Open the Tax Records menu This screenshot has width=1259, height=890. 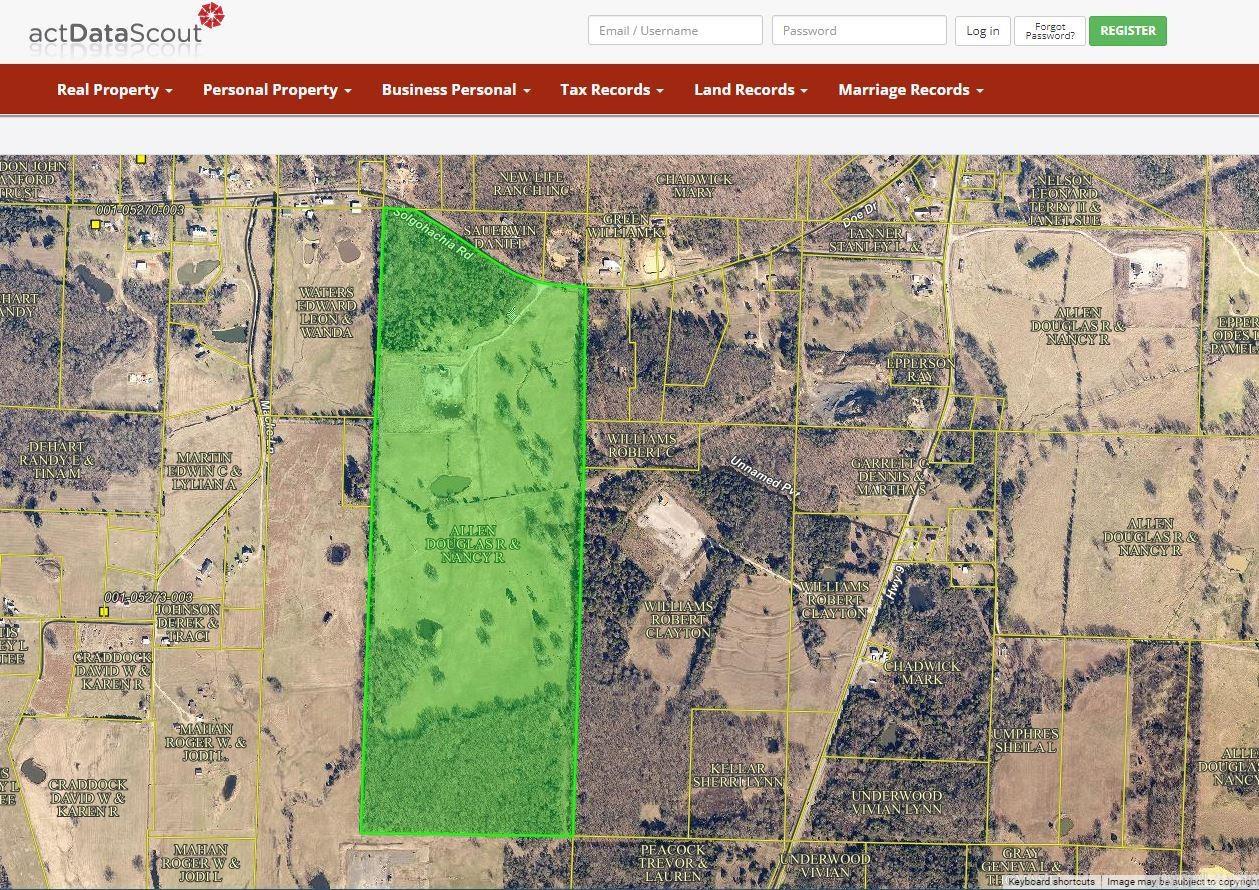coord(611,90)
